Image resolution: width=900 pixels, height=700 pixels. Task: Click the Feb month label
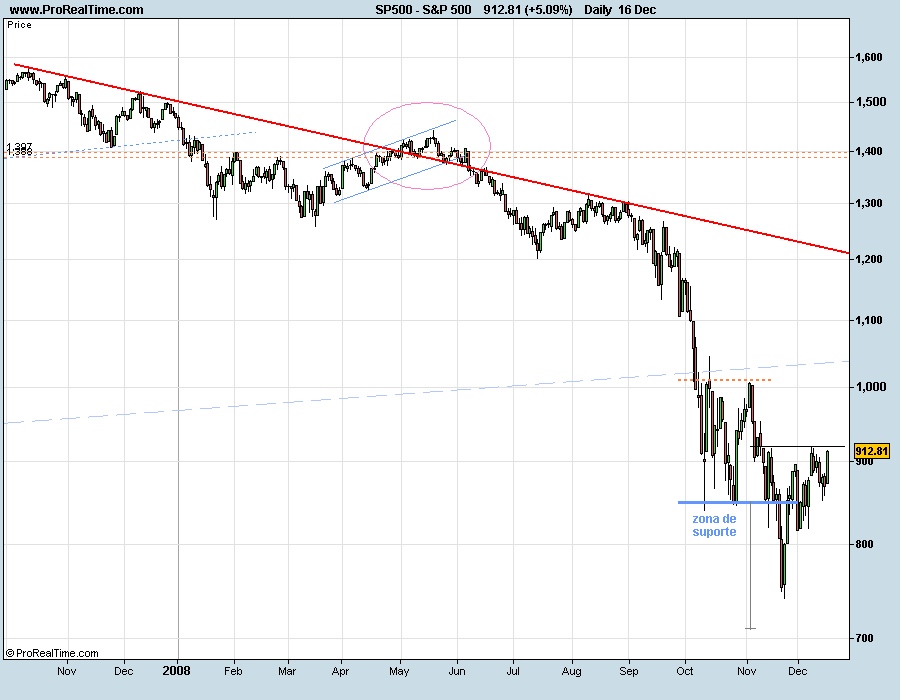[x=233, y=671]
